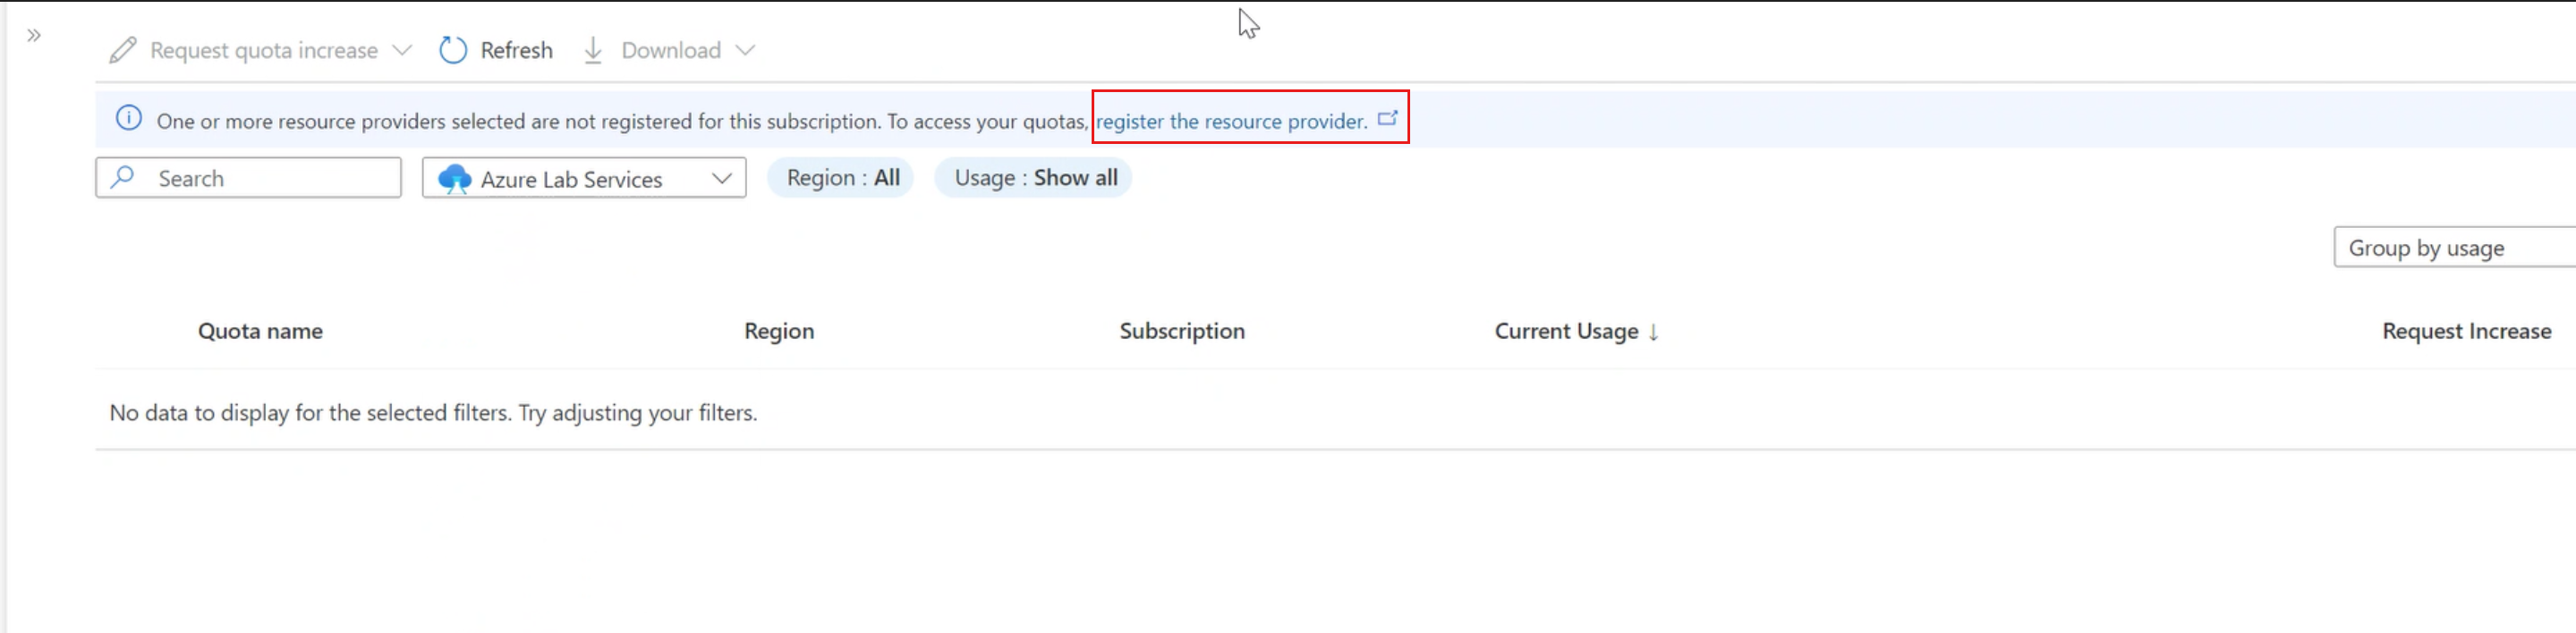Click the Request quota increase label
The image size is (2576, 633).
[264, 50]
